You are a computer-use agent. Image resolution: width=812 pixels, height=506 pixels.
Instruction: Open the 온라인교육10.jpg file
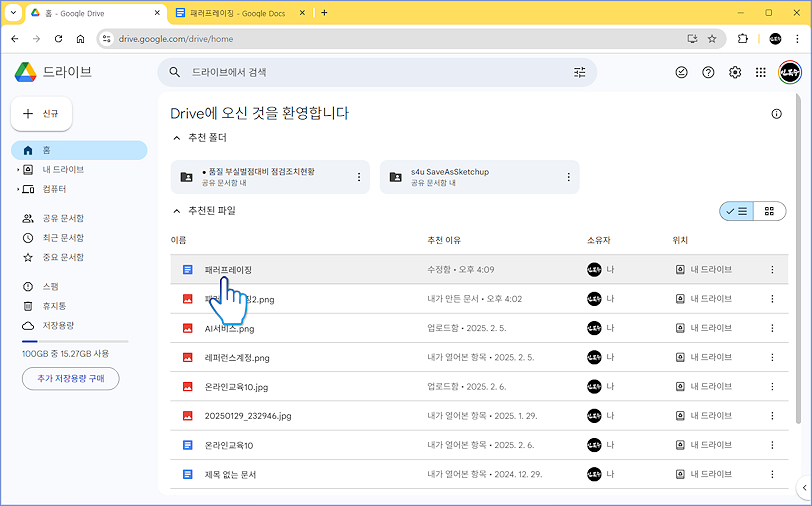pos(236,387)
